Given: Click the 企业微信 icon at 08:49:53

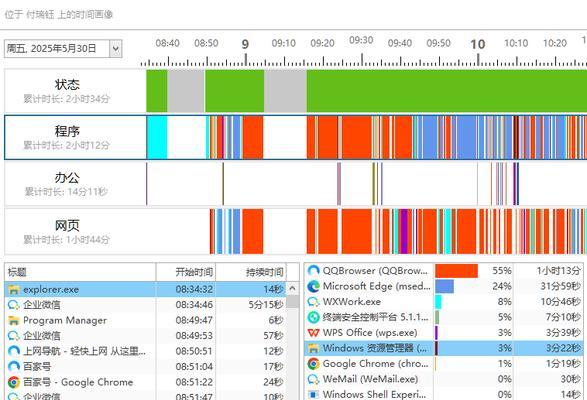Looking at the screenshot, I should click(x=14, y=336).
